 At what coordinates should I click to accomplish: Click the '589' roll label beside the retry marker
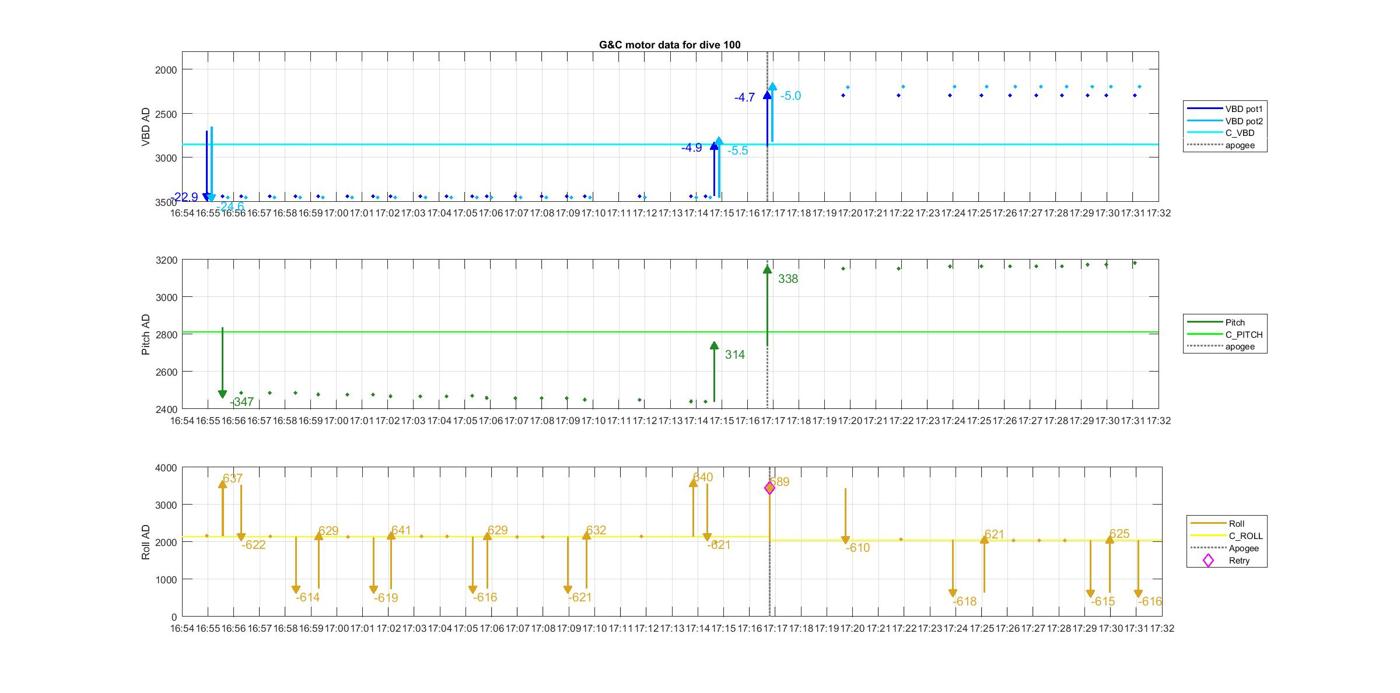(x=781, y=482)
